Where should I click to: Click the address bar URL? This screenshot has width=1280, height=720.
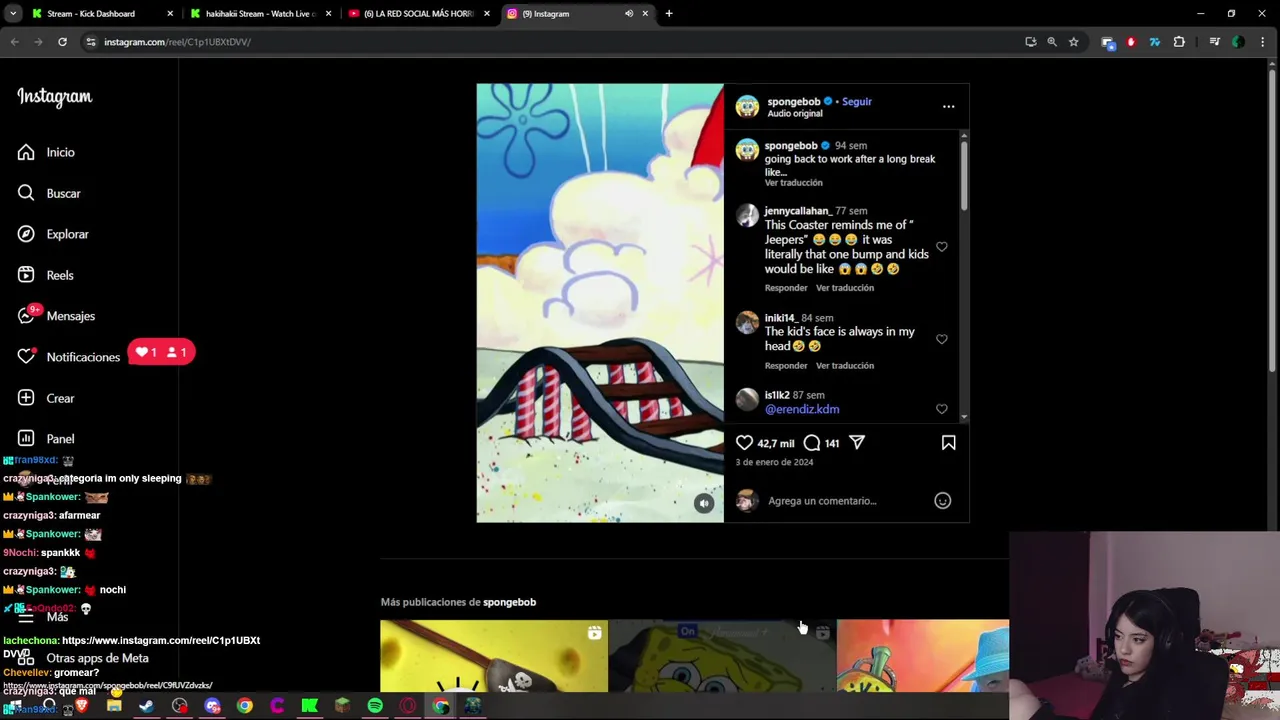point(177,42)
